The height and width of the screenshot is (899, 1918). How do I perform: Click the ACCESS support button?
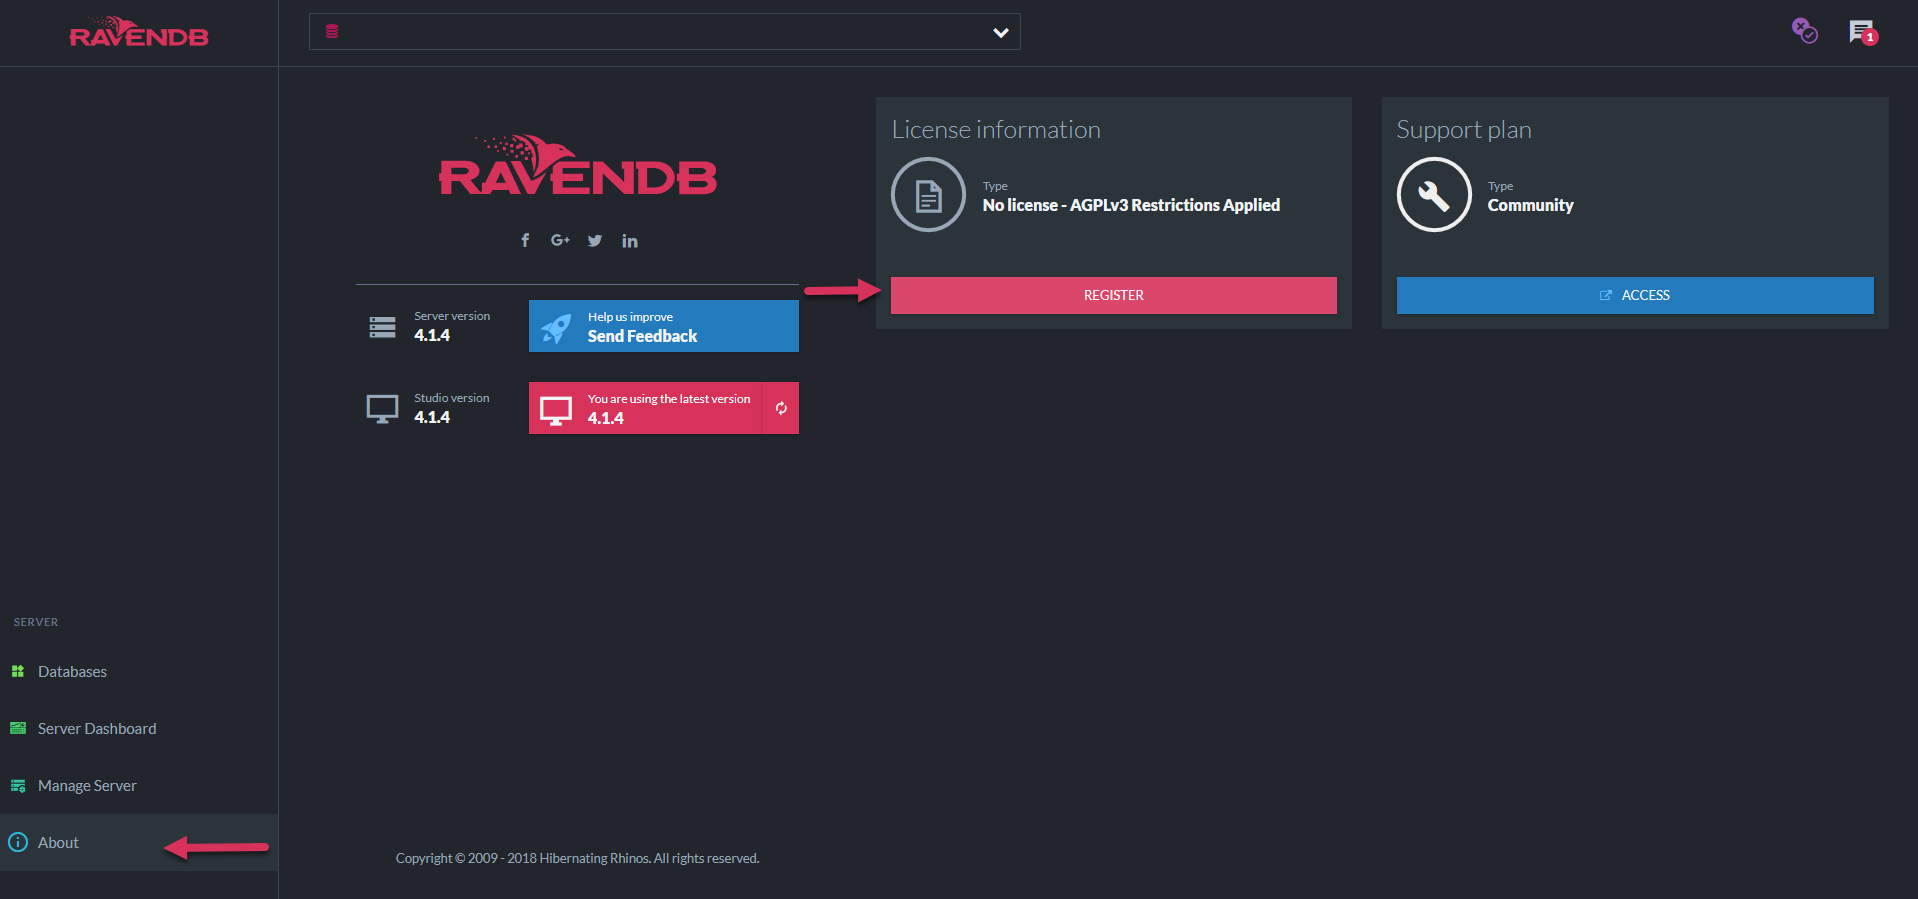1635,295
